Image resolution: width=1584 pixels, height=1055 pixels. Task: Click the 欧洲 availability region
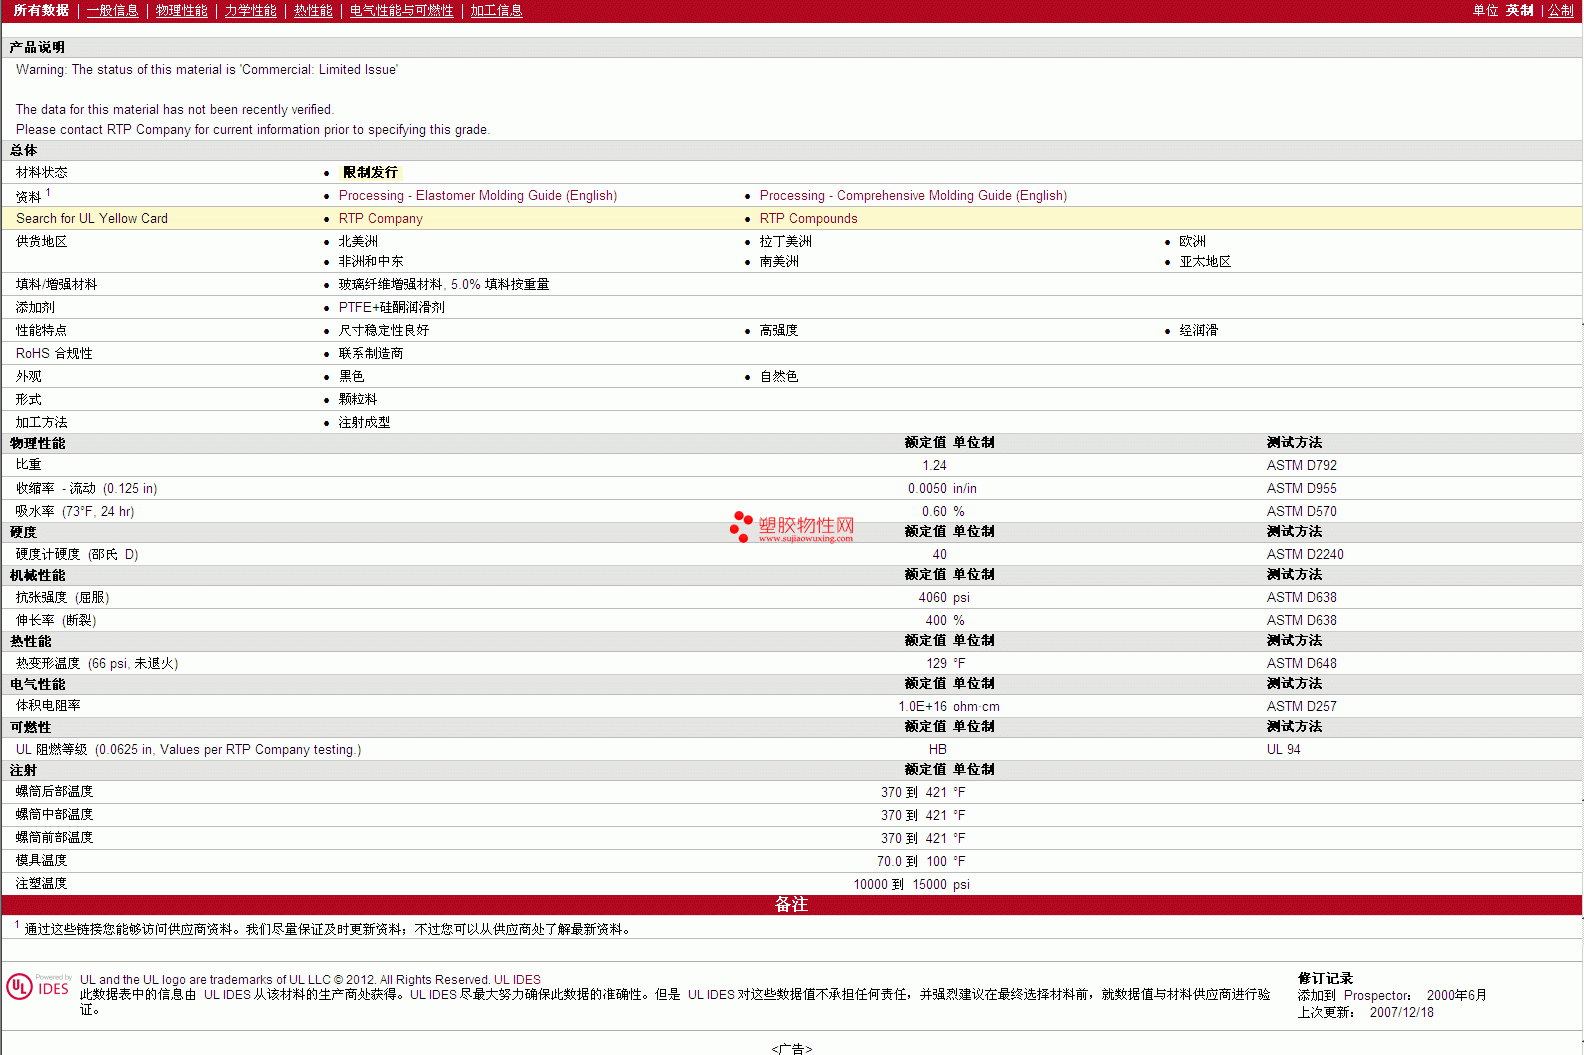click(1192, 242)
